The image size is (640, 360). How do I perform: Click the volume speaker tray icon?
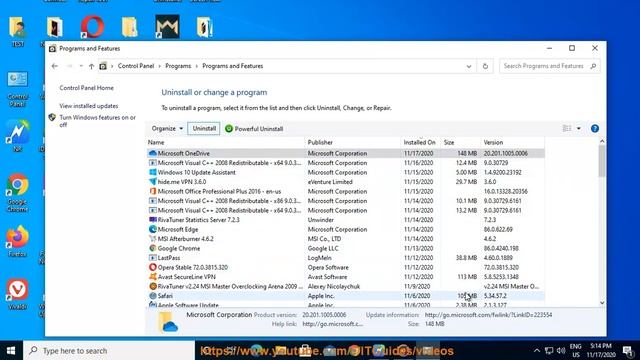[x=561, y=351]
